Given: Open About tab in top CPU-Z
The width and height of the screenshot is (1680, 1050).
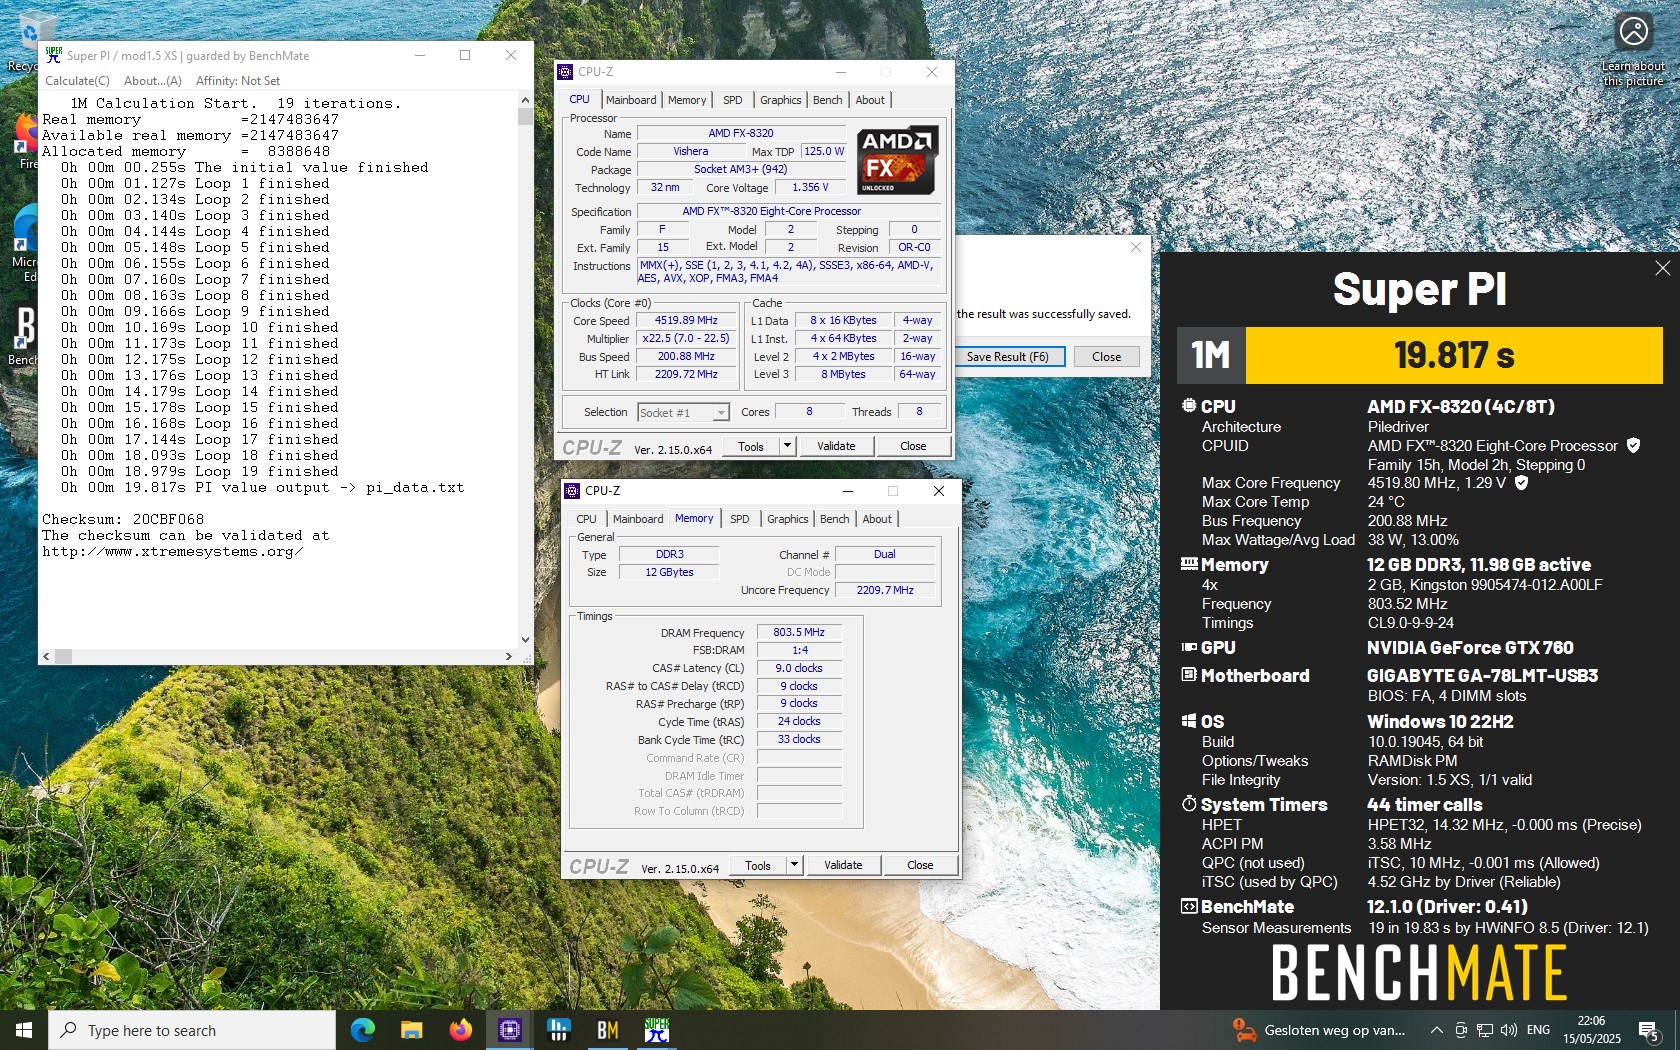Looking at the screenshot, I should pyautogui.click(x=870, y=100).
